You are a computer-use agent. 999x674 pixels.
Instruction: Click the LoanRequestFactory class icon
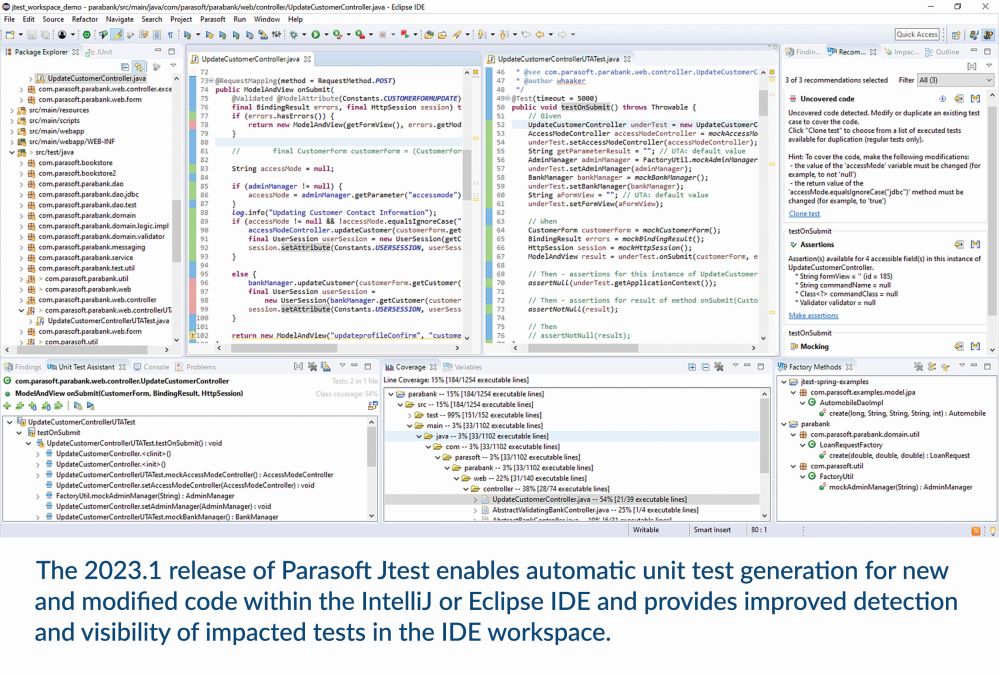811,444
